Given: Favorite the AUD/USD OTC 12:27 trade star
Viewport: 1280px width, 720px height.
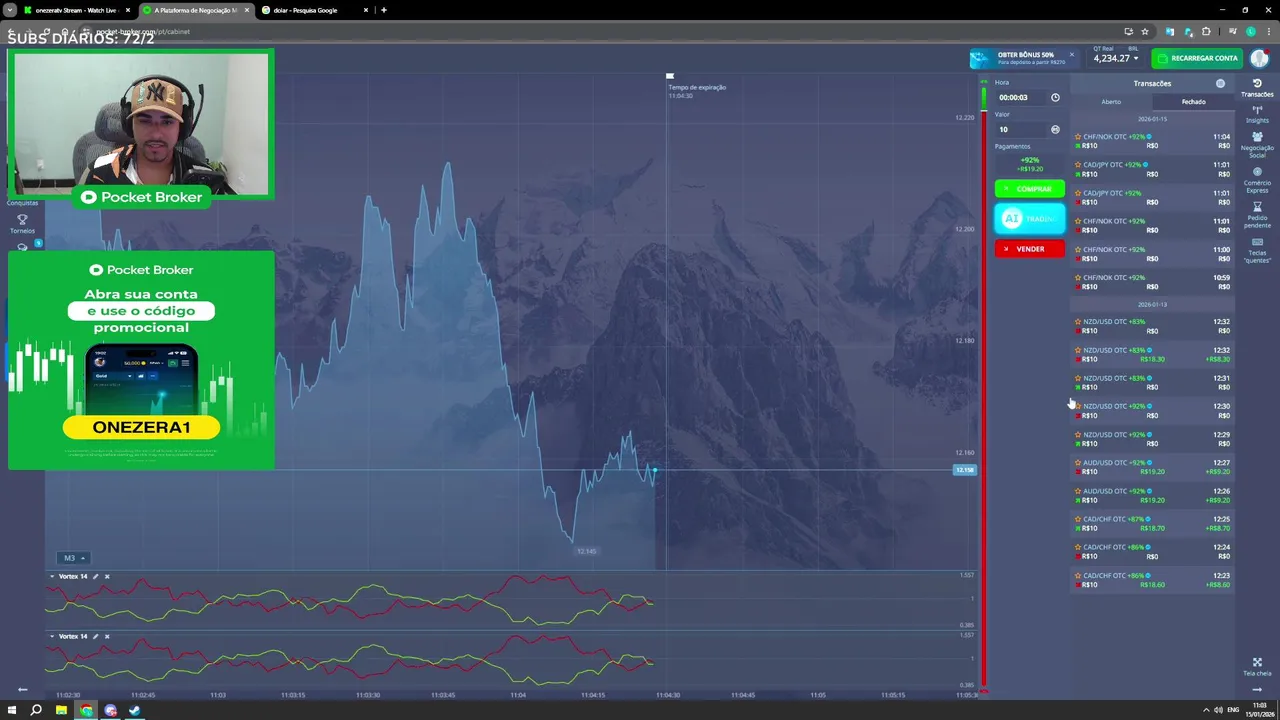Looking at the screenshot, I should 1078,463.
